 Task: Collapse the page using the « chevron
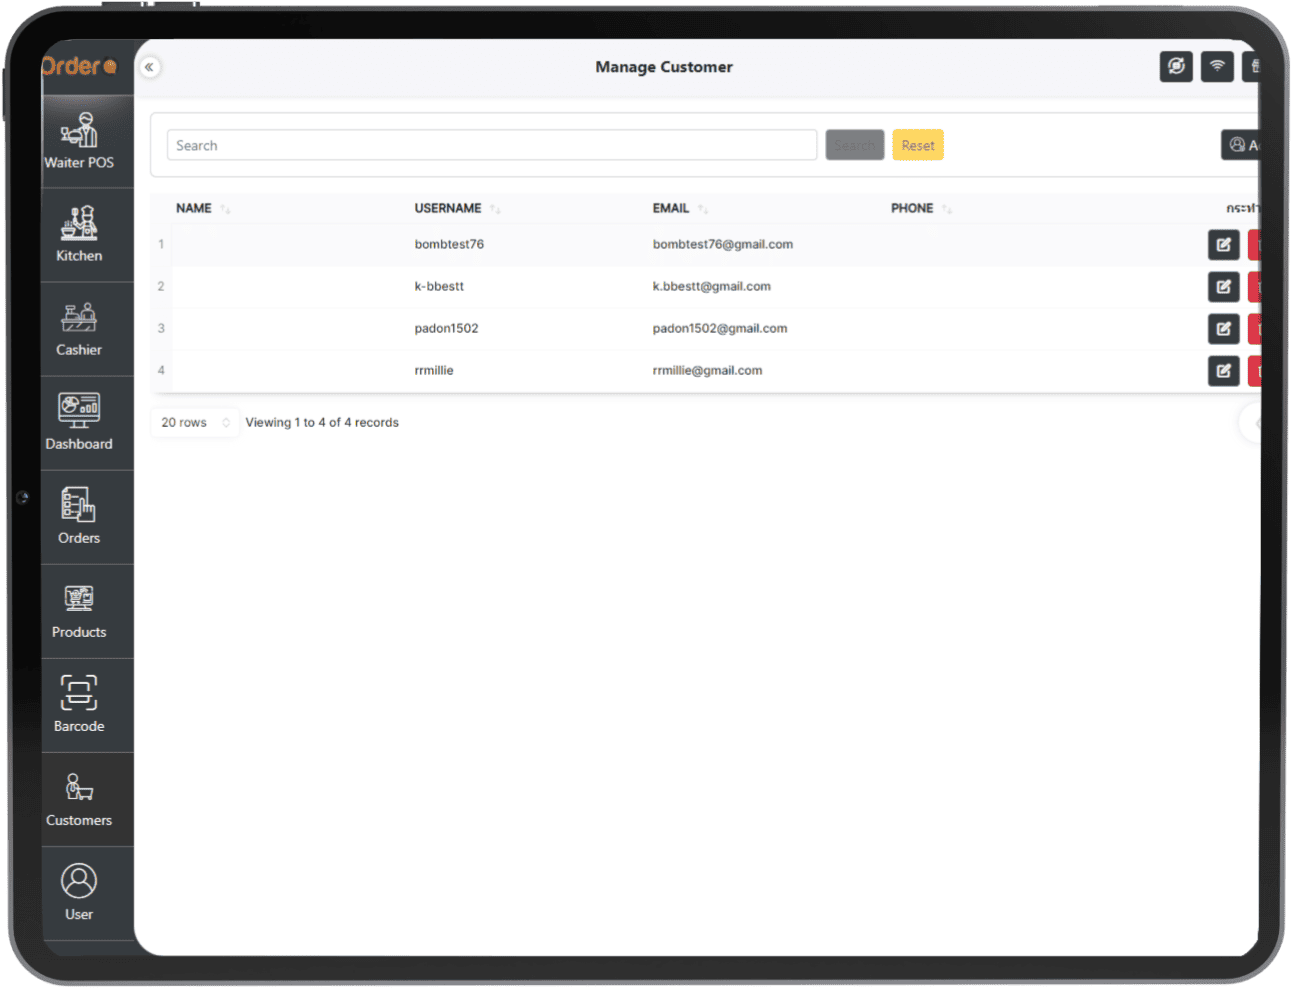click(150, 66)
